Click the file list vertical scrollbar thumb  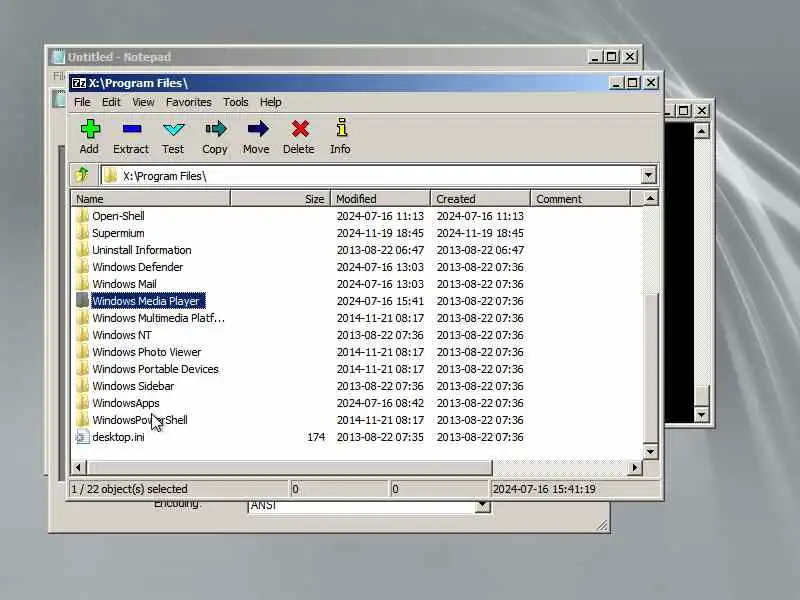tap(650, 368)
